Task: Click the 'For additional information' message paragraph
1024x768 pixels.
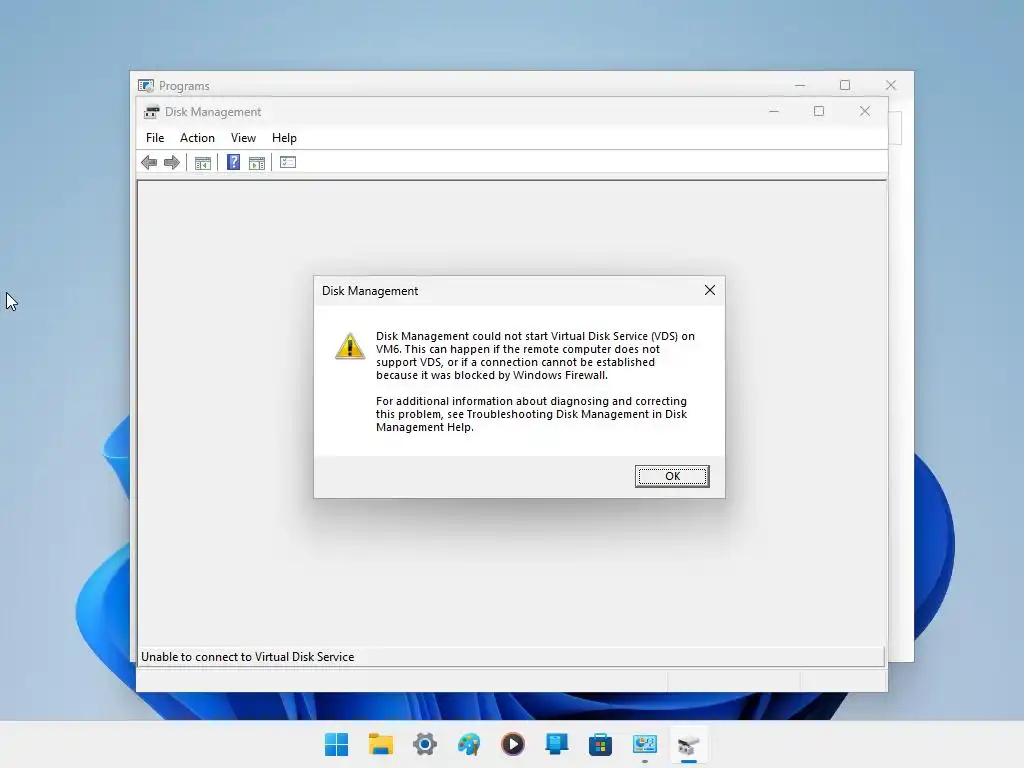Action: [x=532, y=414]
